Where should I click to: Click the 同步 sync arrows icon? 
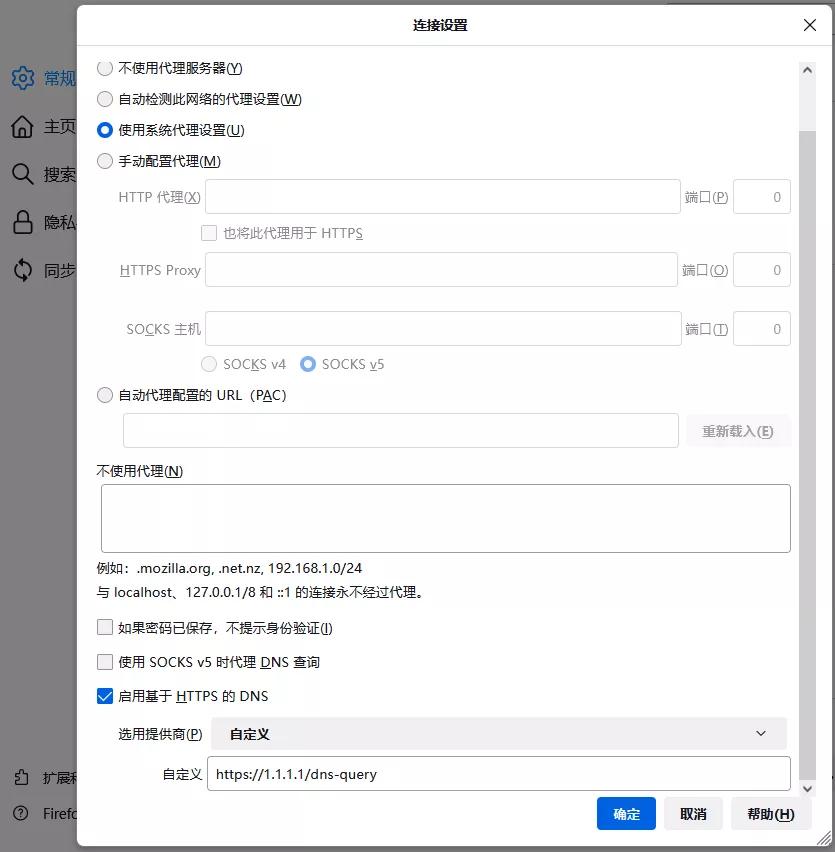[x=23, y=270]
